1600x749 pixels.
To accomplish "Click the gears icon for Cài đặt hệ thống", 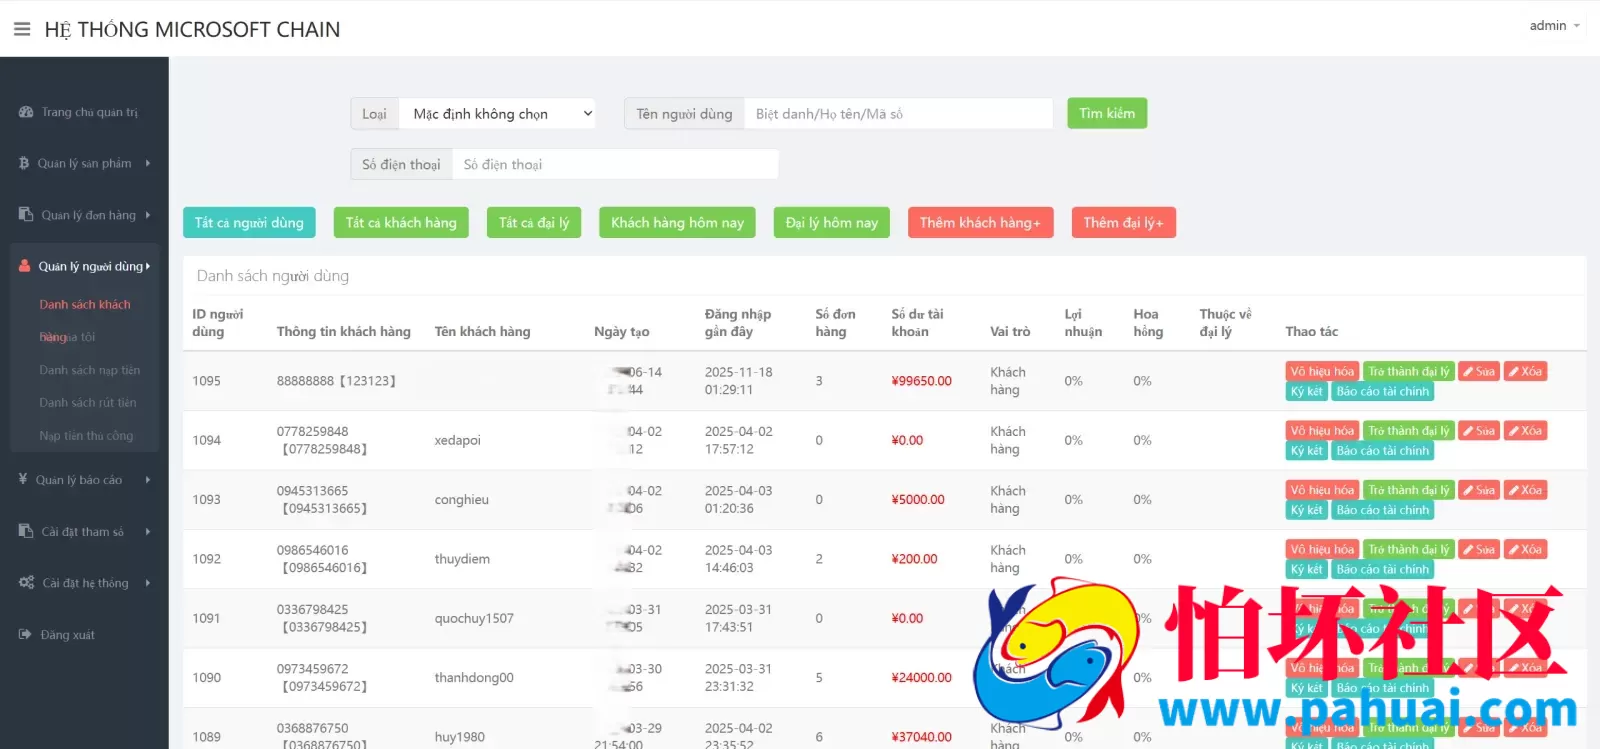I will pos(27,582).
